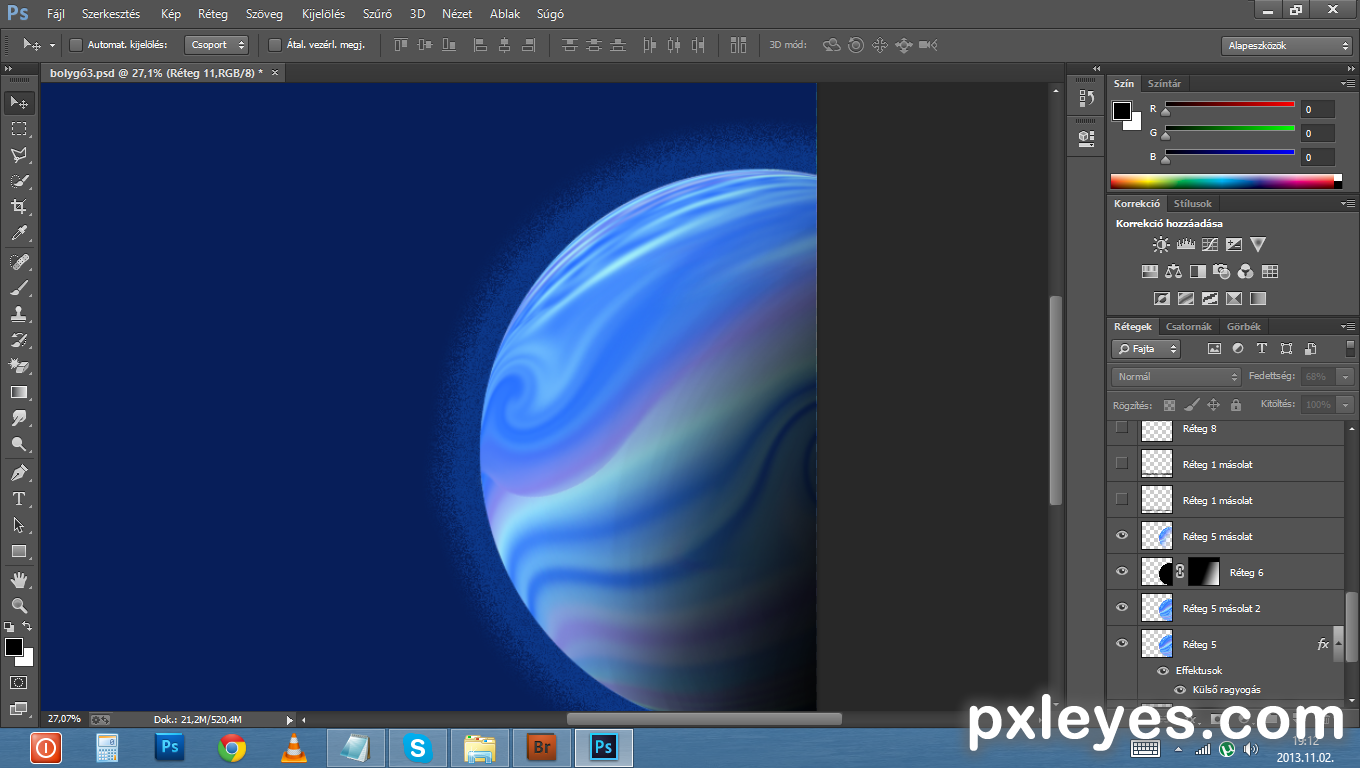This screenshot has height=768, width=1360.
Task: Add a Vibrance adjustment
Action: 1258,244
